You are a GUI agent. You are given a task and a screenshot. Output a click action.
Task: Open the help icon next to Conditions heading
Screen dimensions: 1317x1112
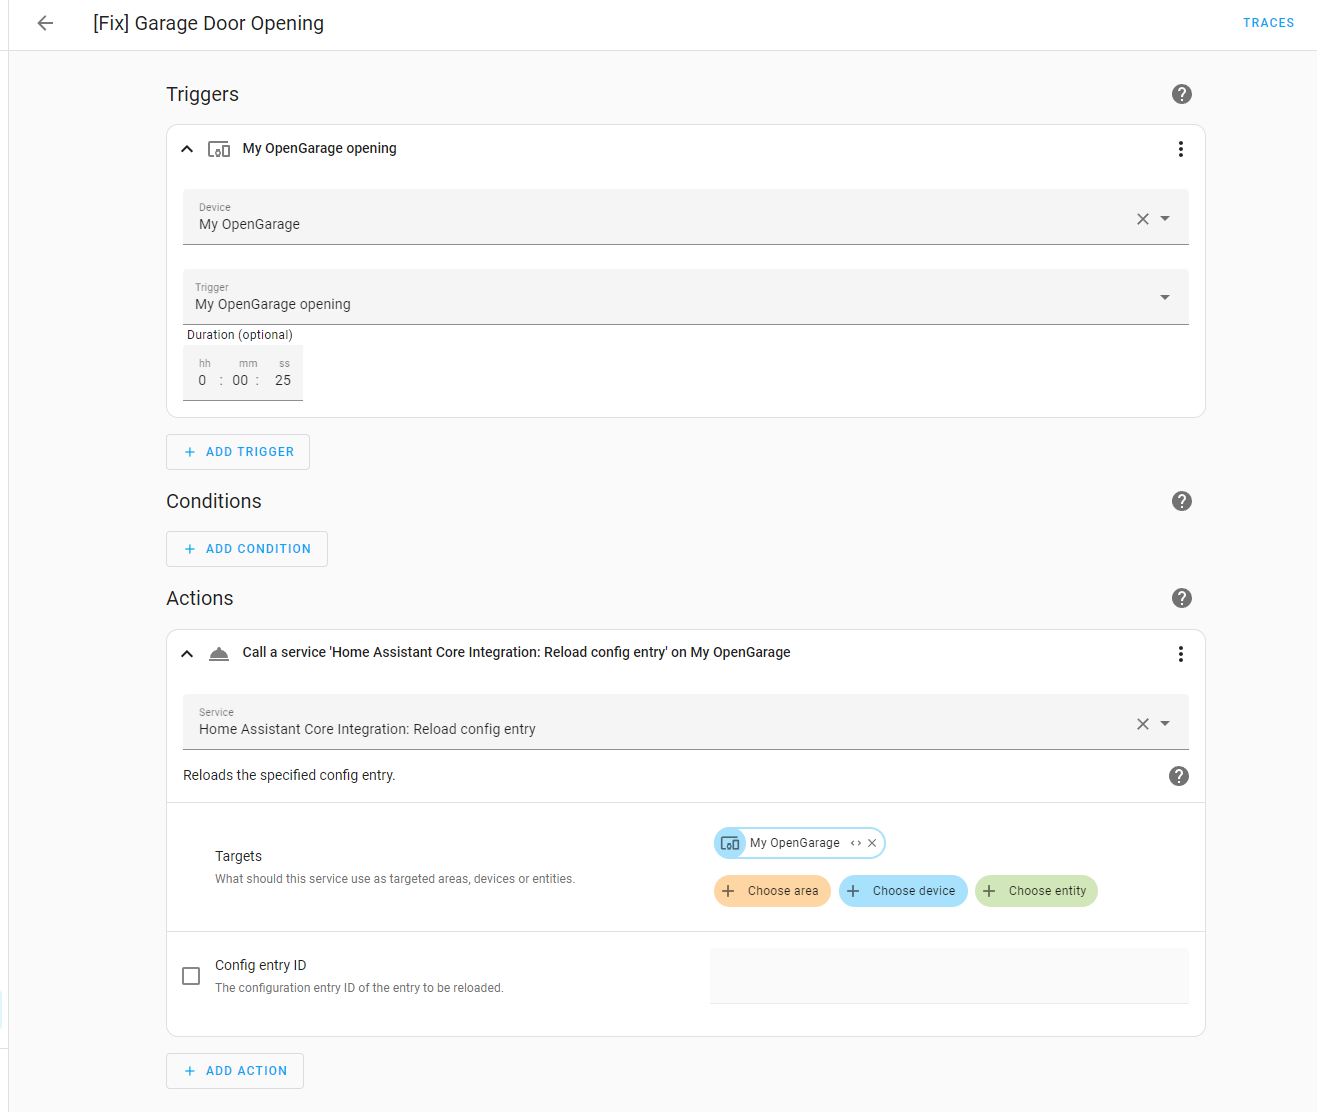(x=1181, y=500)
